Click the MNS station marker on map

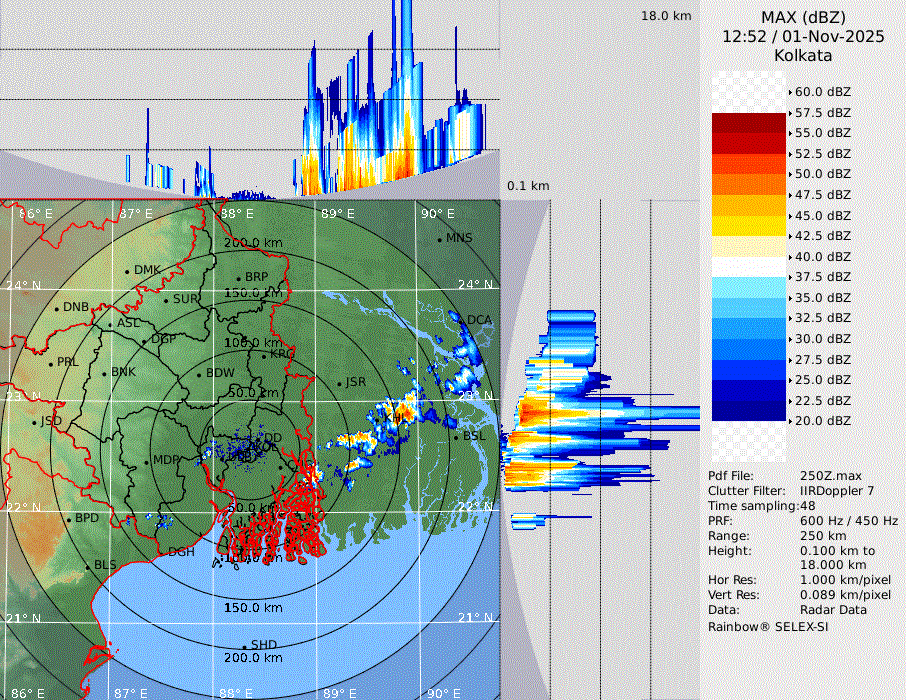click(x=439, y=239)
